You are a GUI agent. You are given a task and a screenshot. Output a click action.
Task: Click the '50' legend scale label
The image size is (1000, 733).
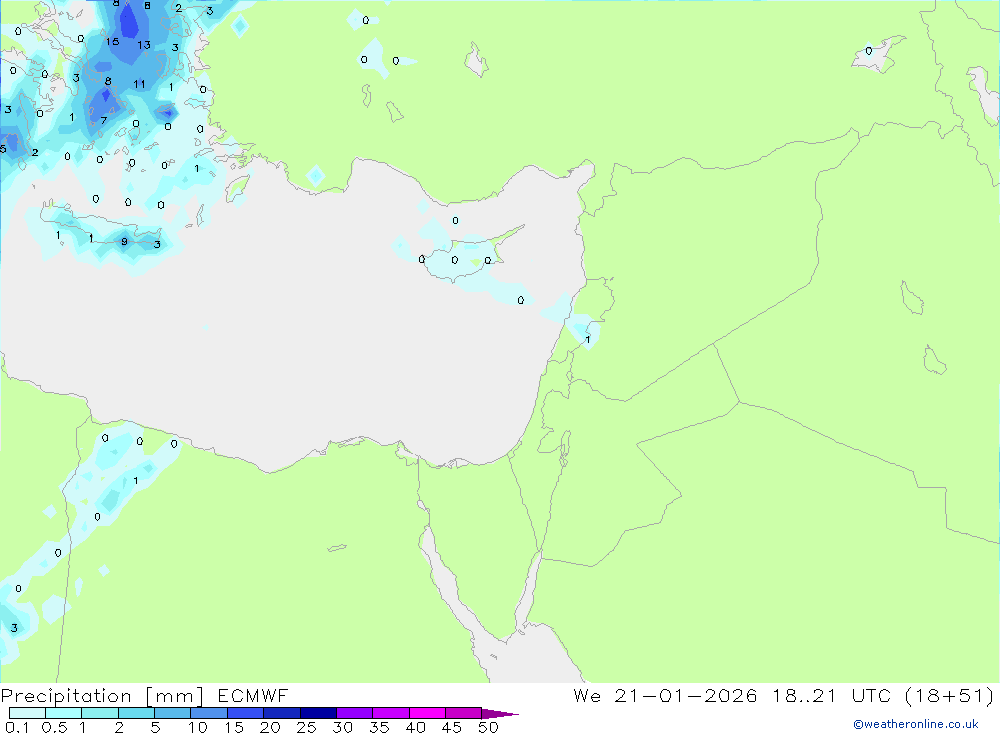point(488,727)
